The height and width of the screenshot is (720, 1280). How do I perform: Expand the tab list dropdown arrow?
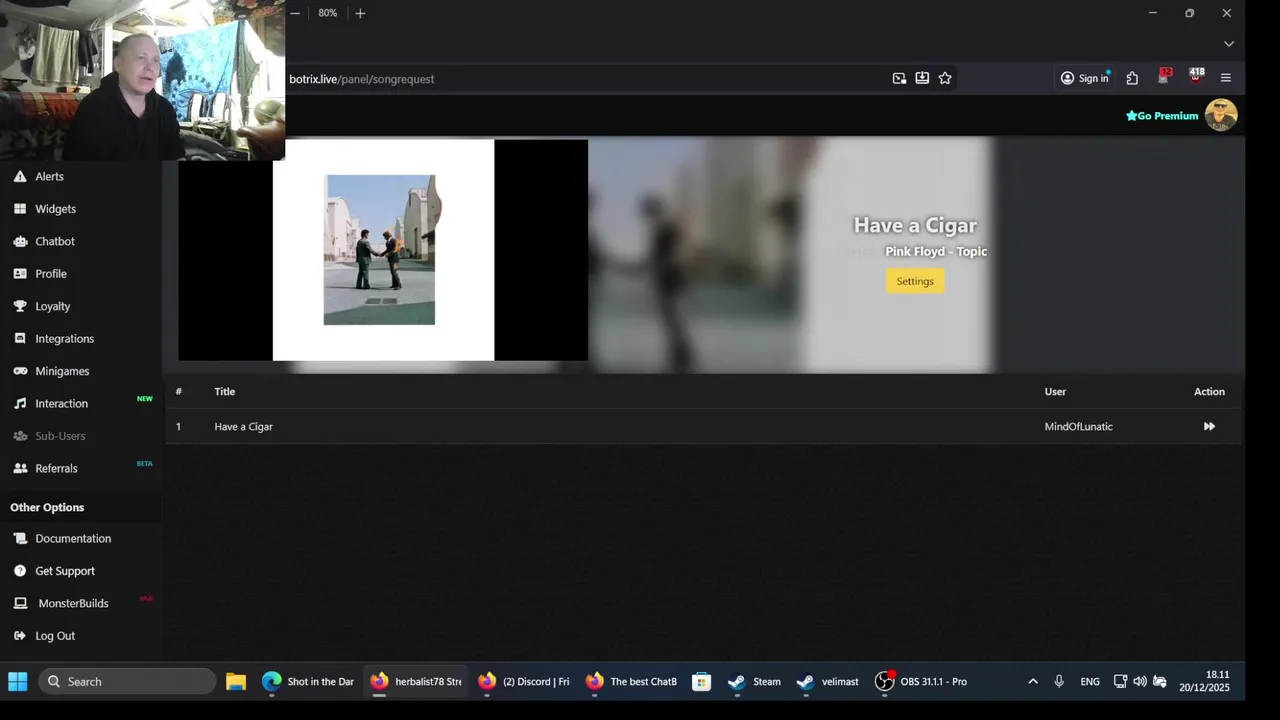pos(1229,44)
